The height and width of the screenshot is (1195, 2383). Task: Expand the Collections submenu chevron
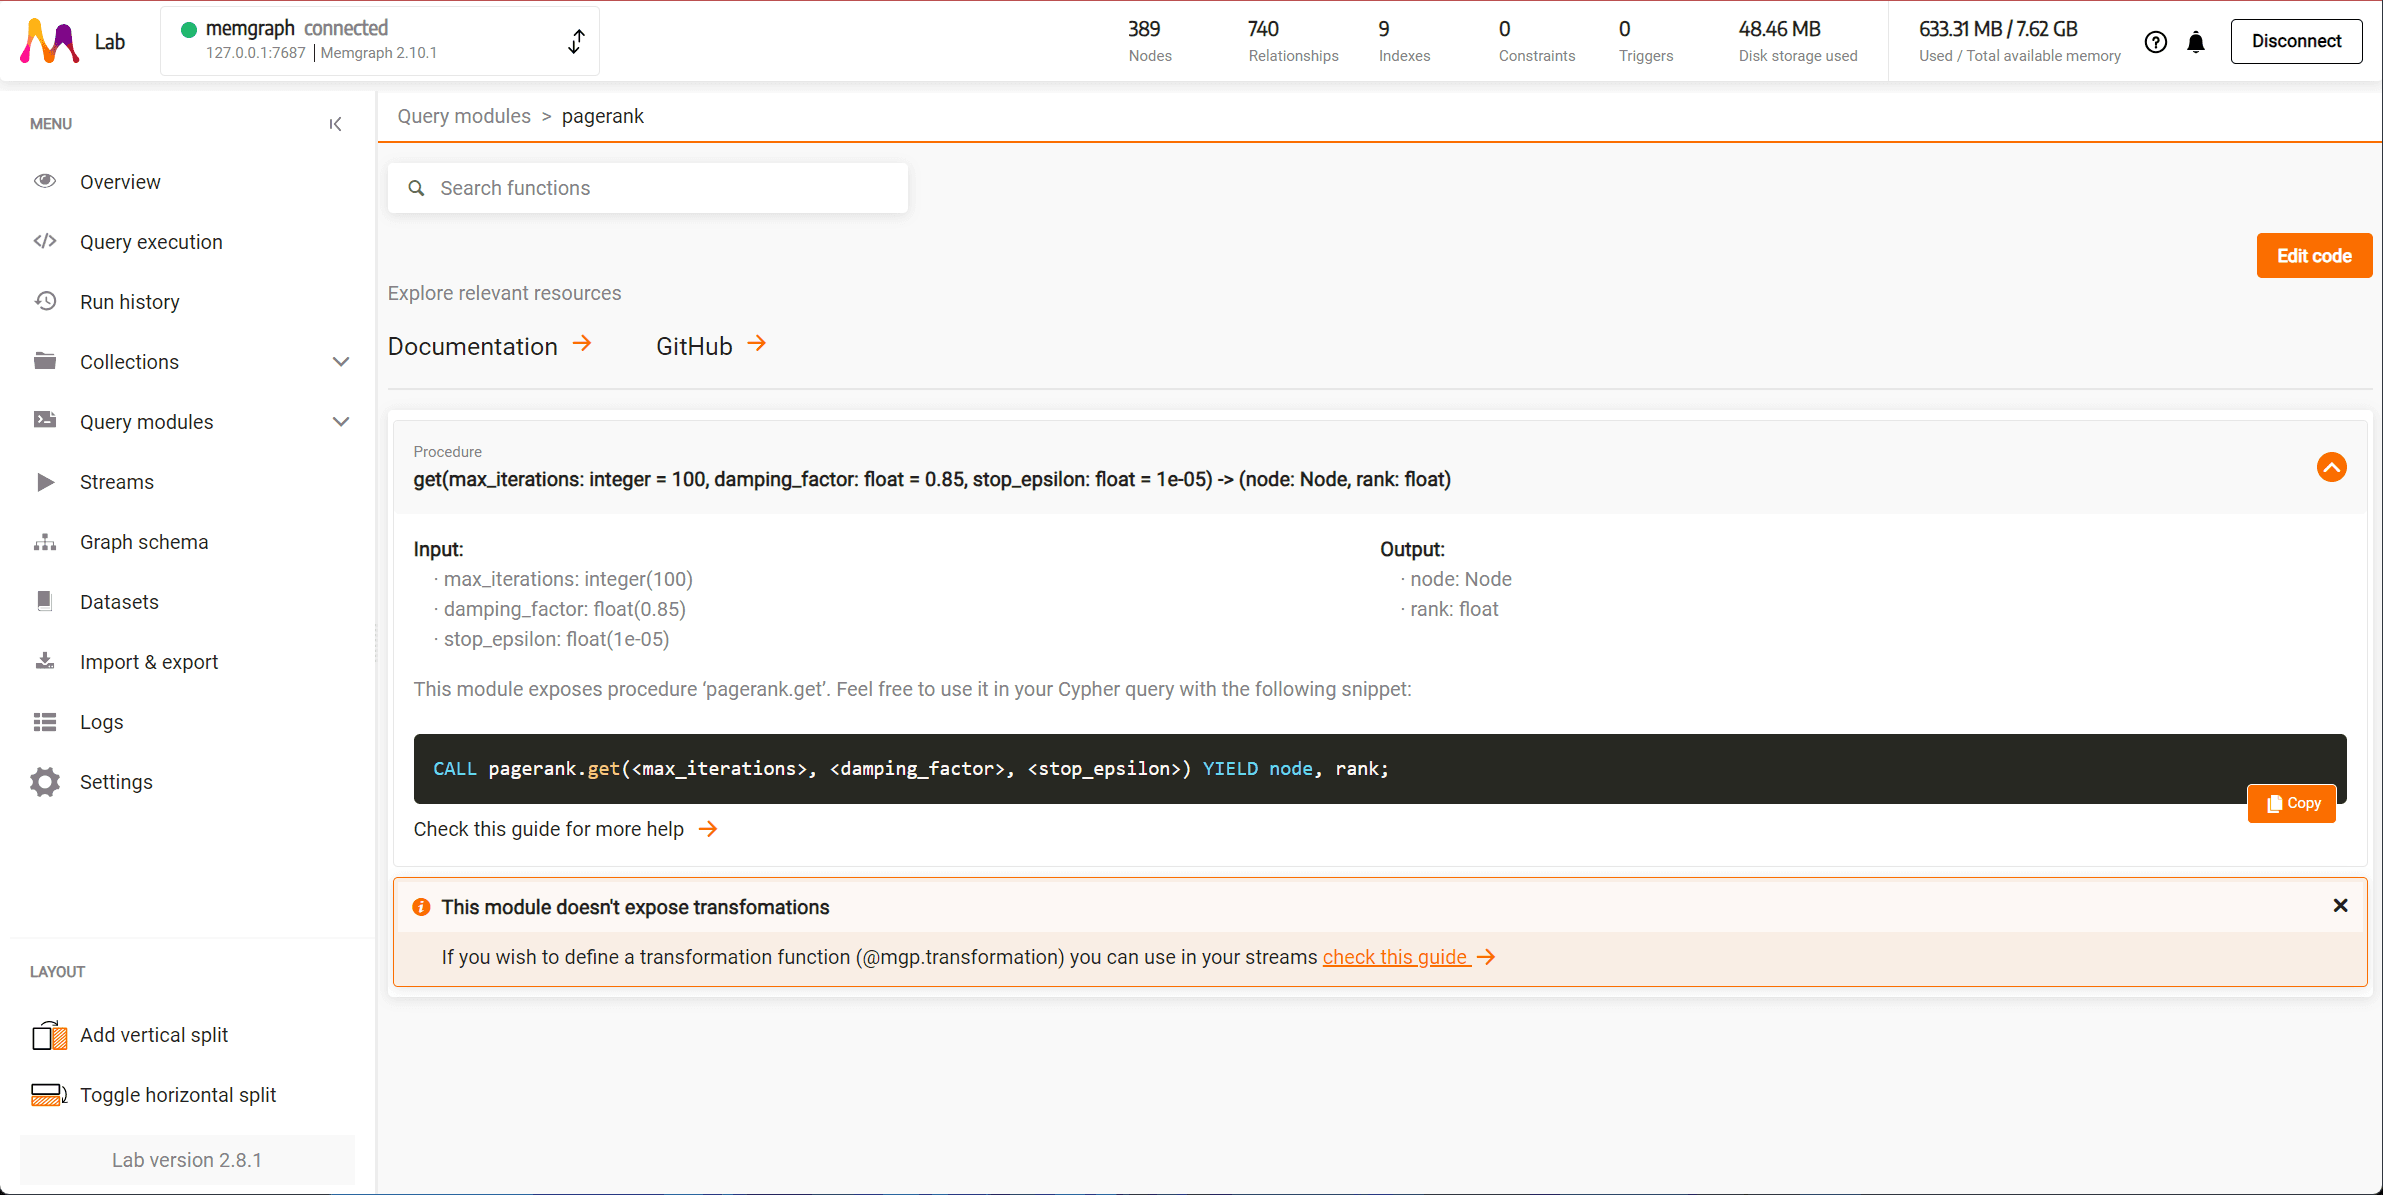341,362
